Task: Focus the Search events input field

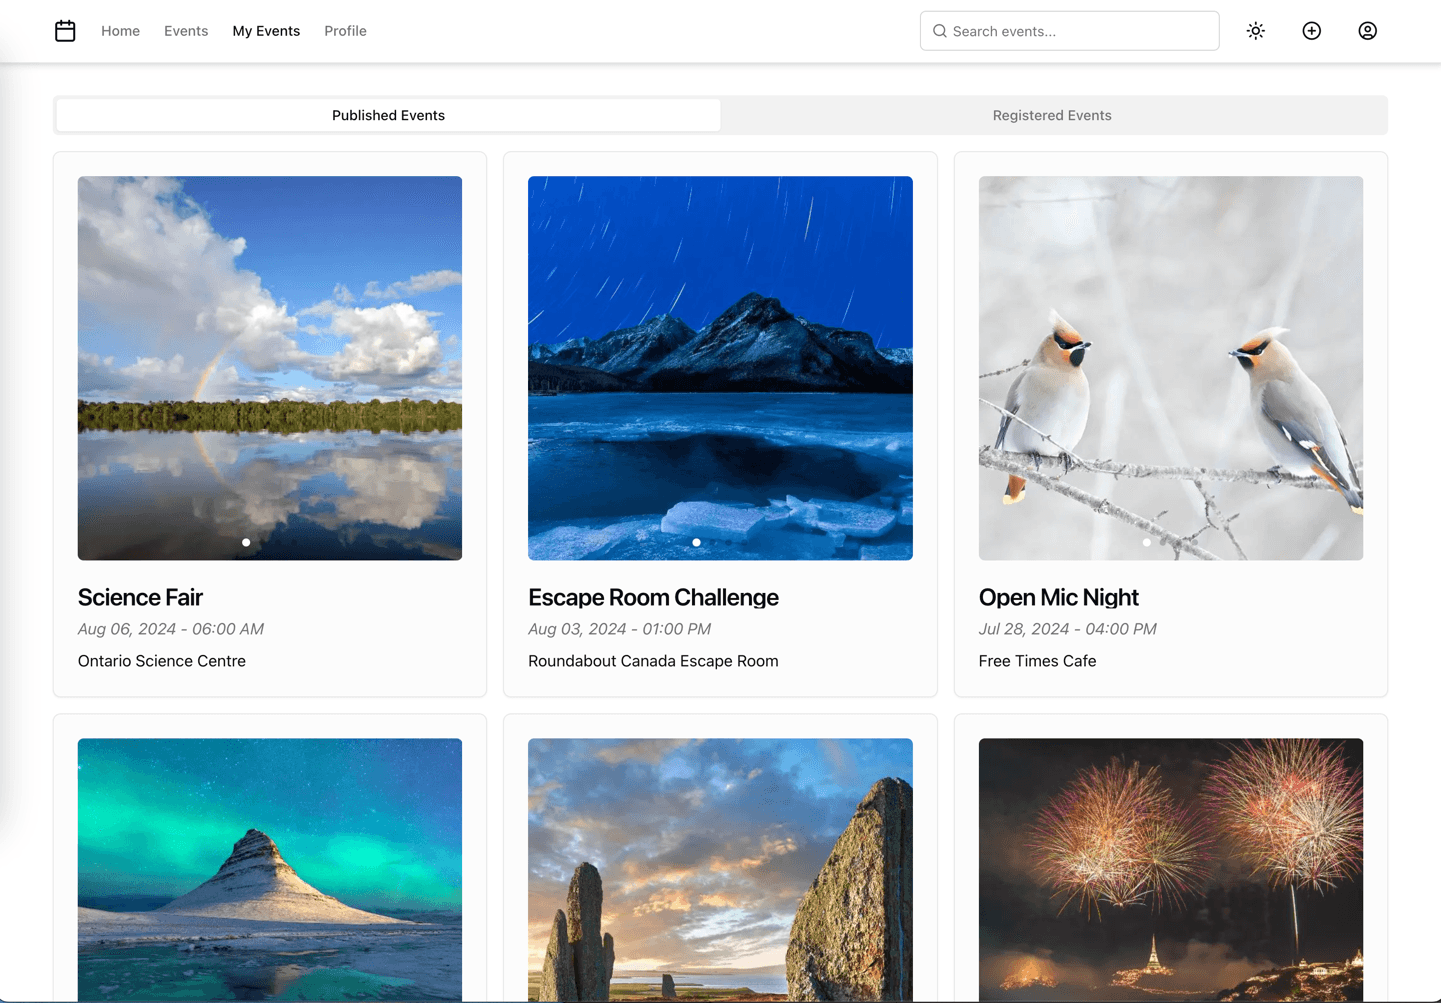Action: pyautogui.click(x=1069, y=31)
